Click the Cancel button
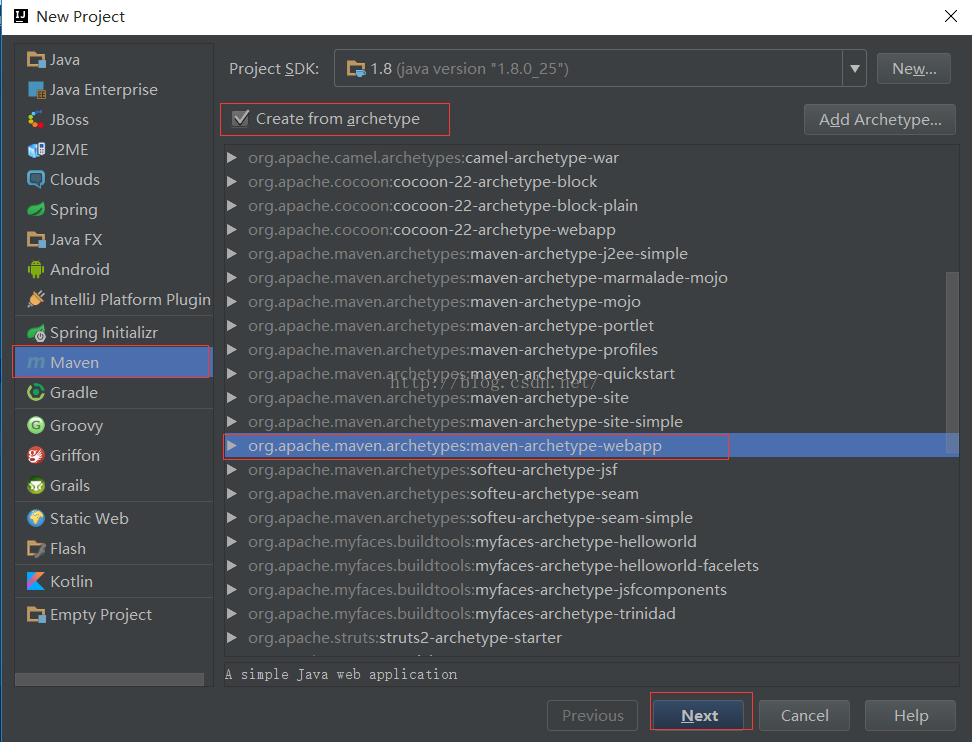This screenshot has width=972, height=742. pyautogui.click(x=804, y=715)
